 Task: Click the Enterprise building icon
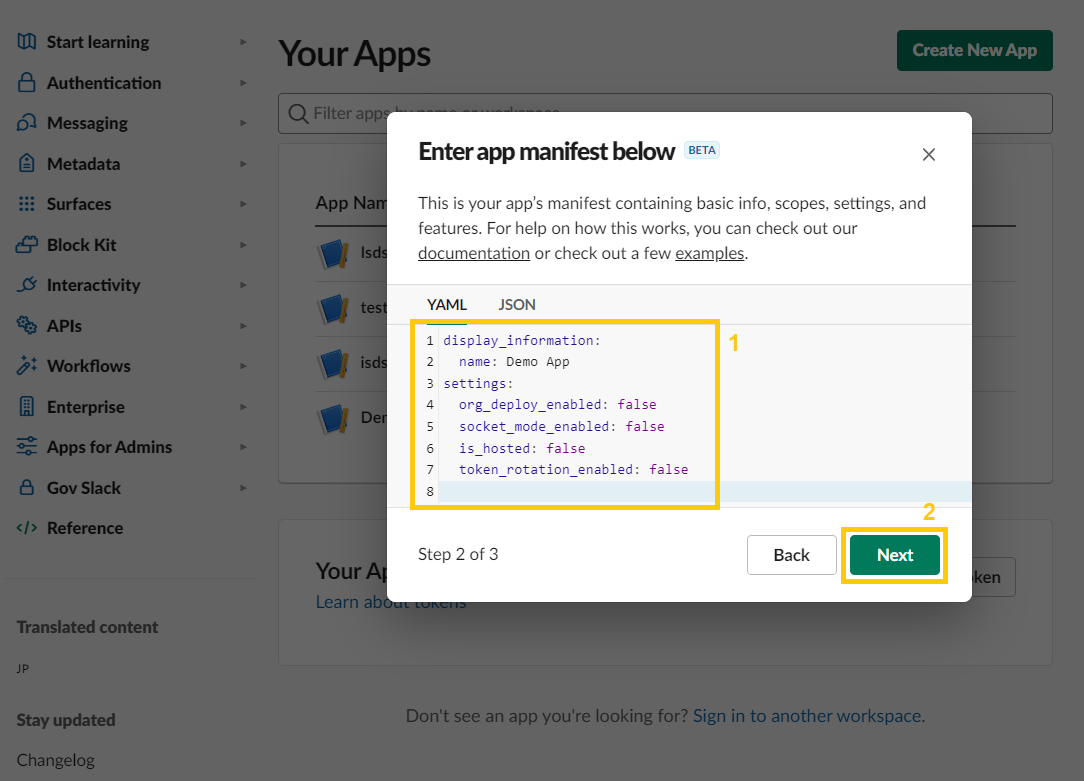[27, 407]
